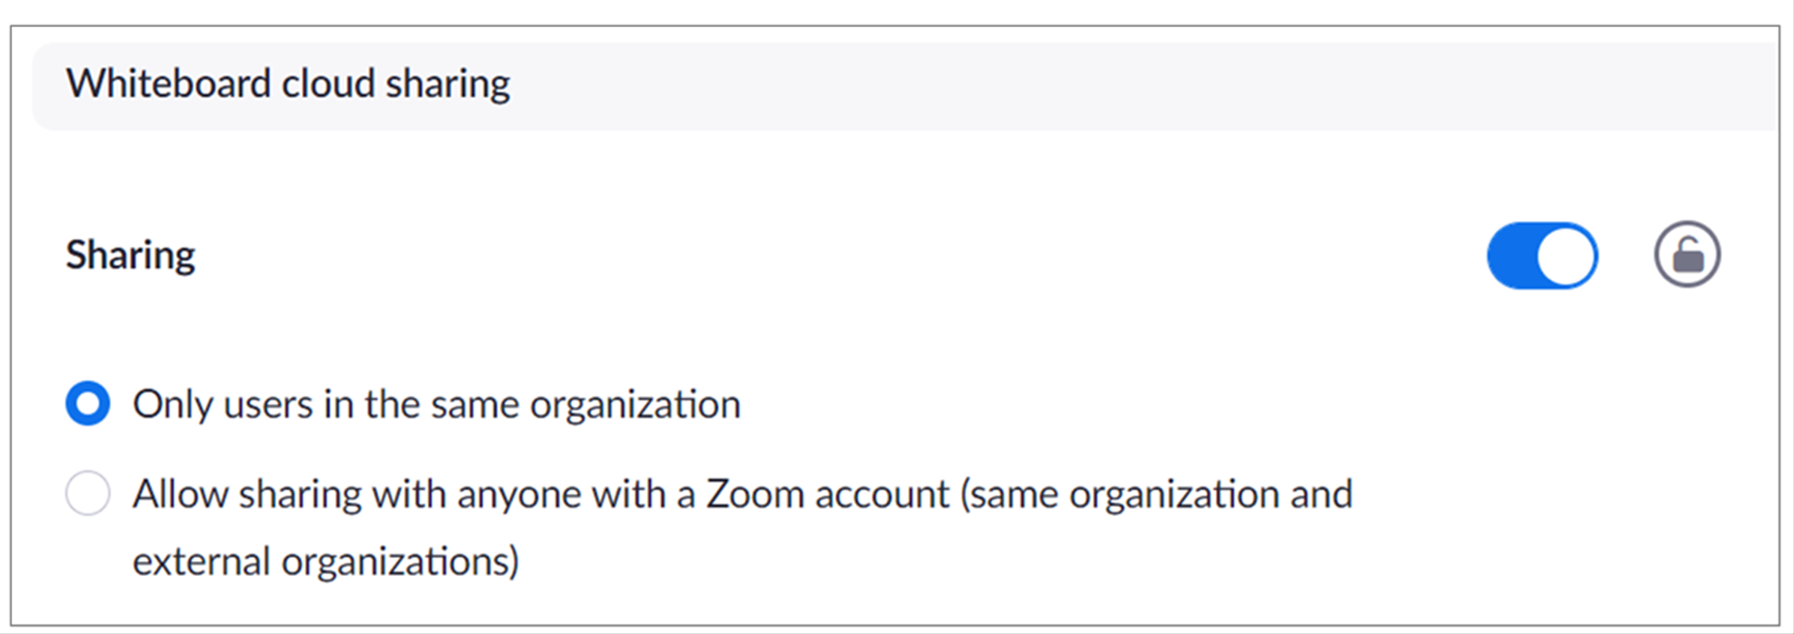Lock the Sharing setting with the padlock

pyautogui.click(x=1687, y=255)
